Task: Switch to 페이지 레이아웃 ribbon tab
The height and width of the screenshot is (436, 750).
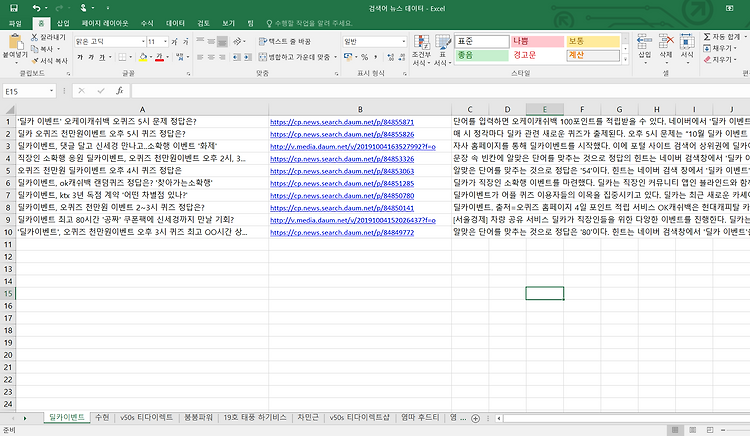Action: pyautogui.click(x=105, y=23)
